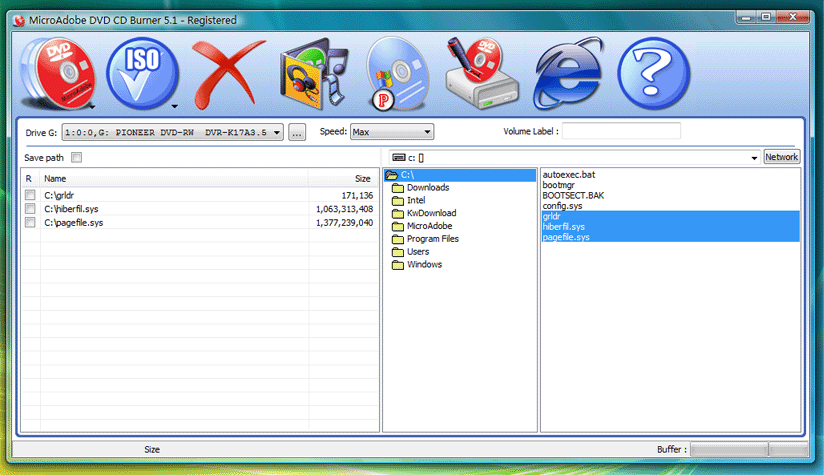The width and height of the screenshot is (824, 475).
Task: Maximize the DVD CD Burner window
Action: (766, 17)
